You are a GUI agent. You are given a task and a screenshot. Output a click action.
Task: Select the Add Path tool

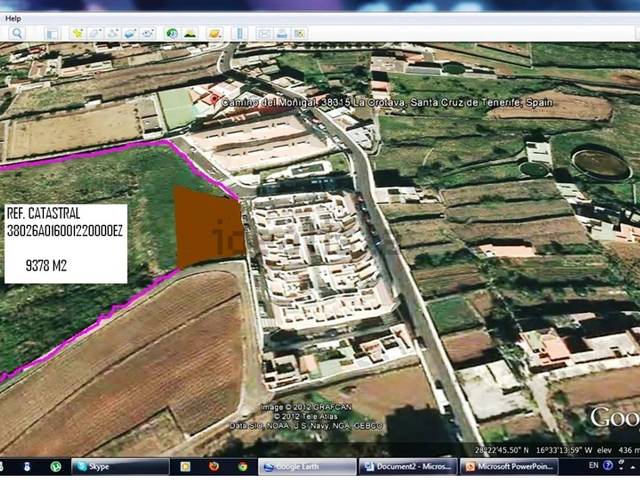click(113, 34)
